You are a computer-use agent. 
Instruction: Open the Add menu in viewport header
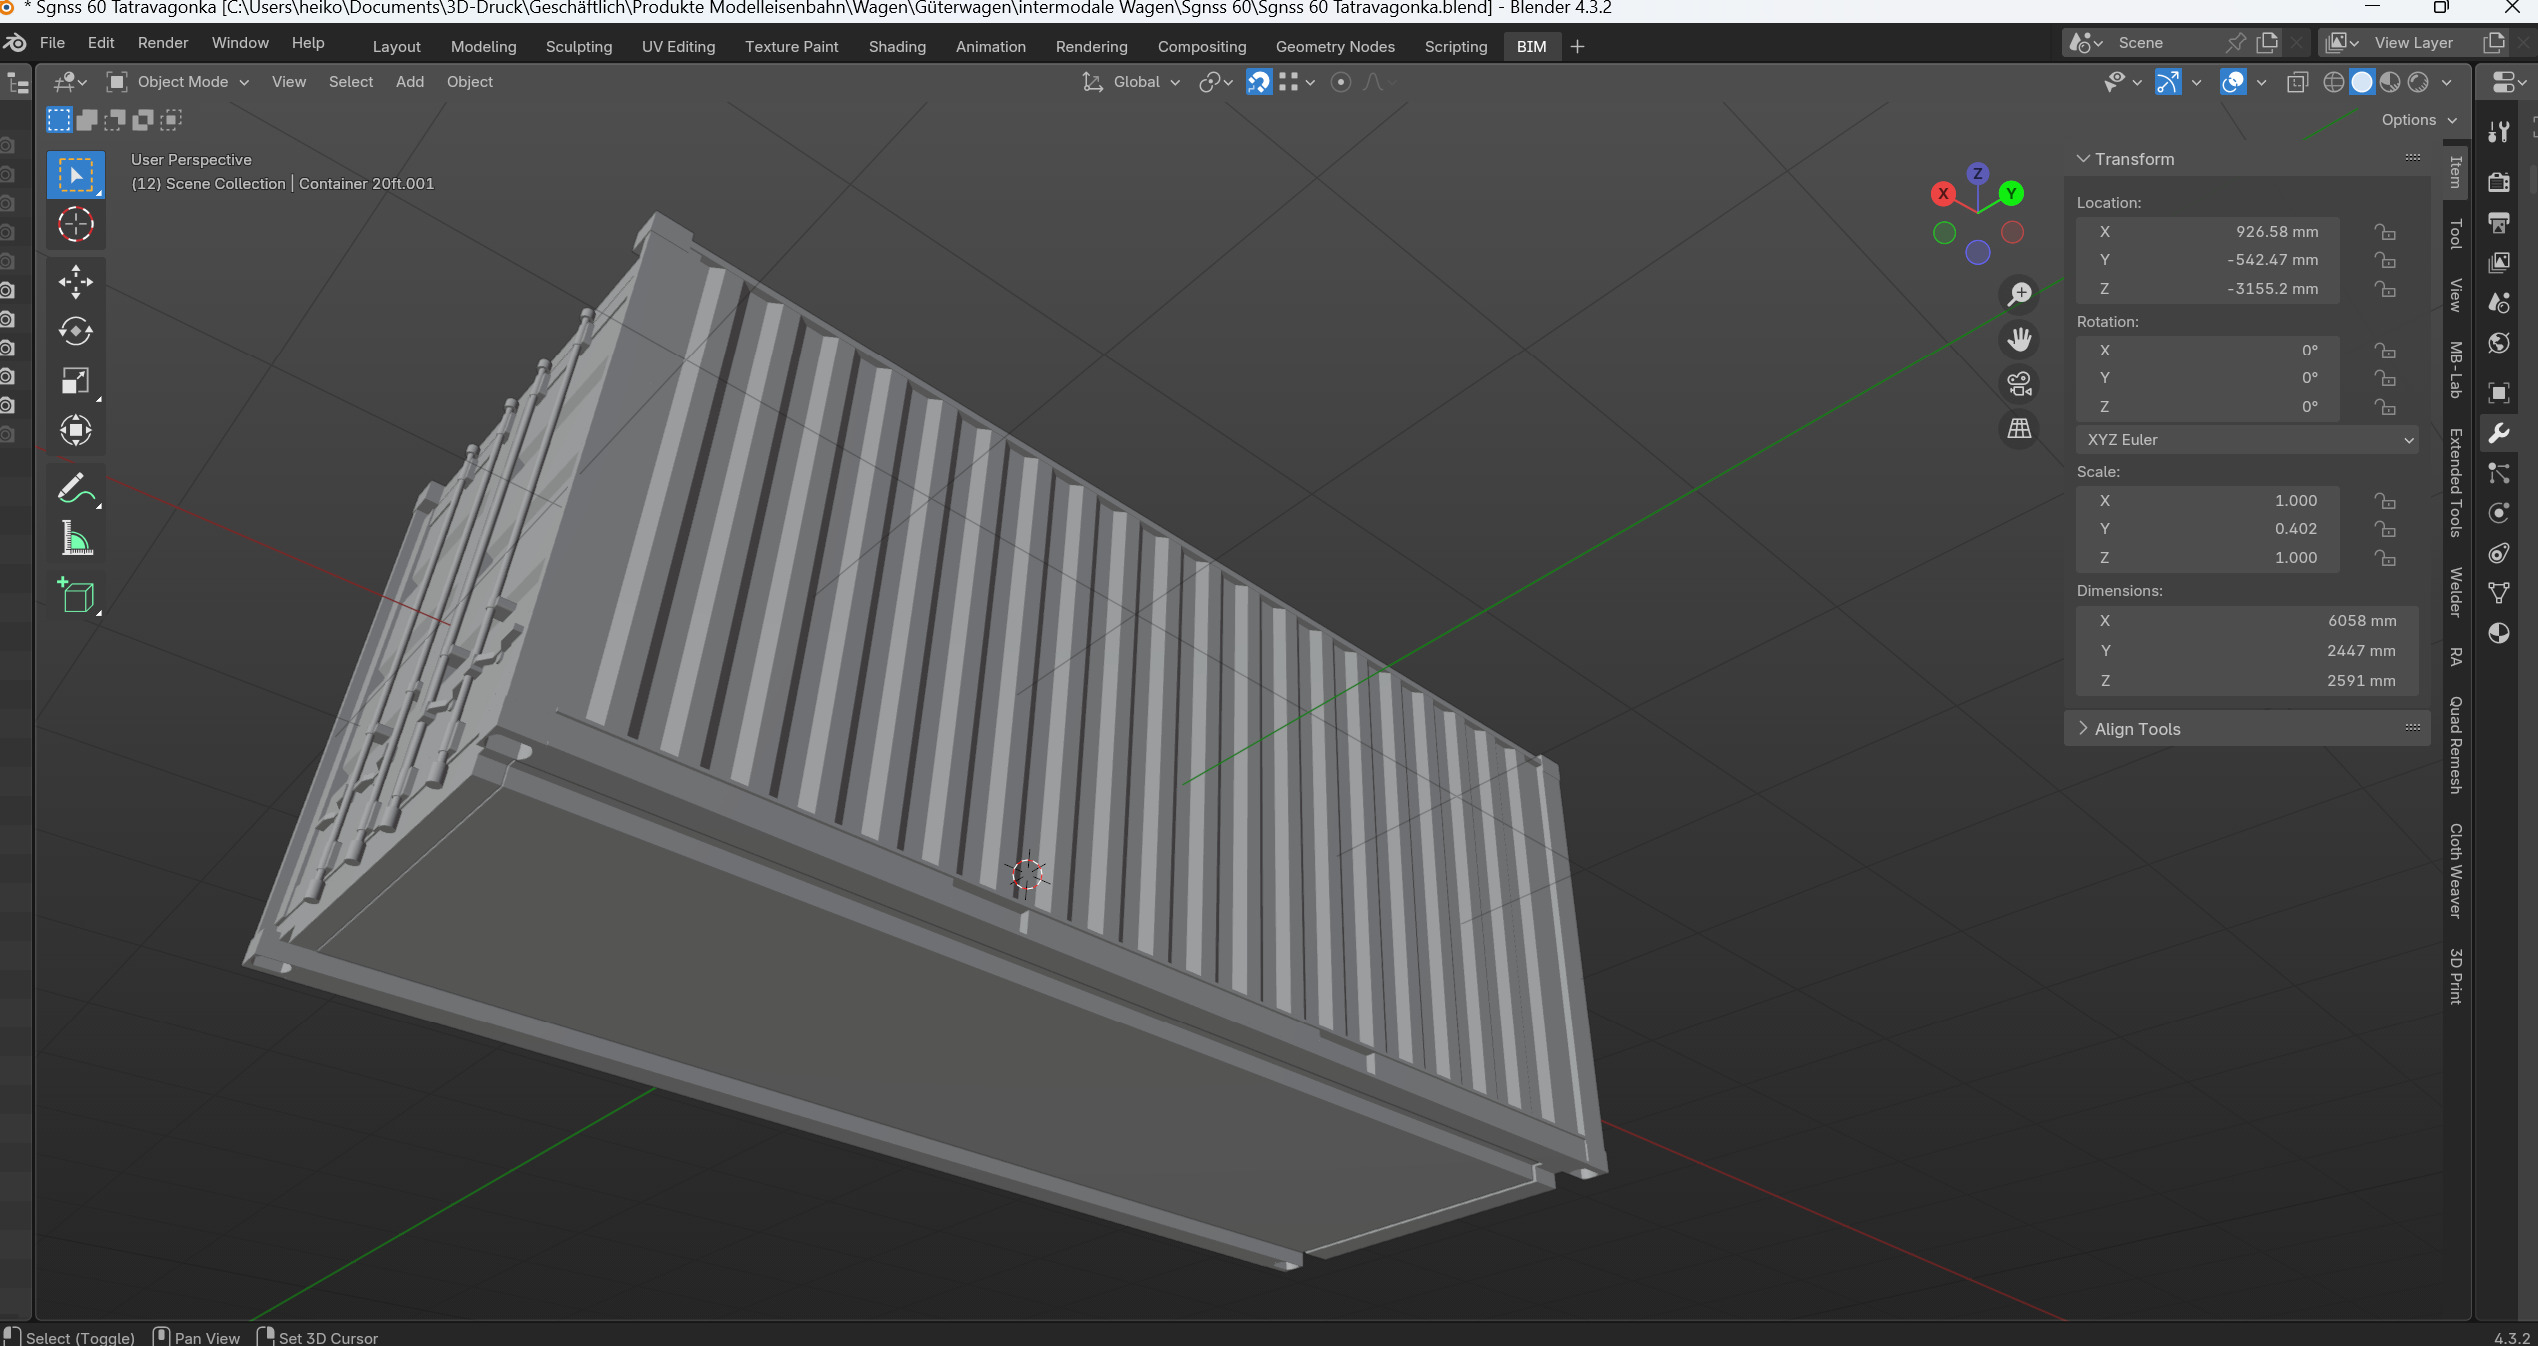coord(410,82)
